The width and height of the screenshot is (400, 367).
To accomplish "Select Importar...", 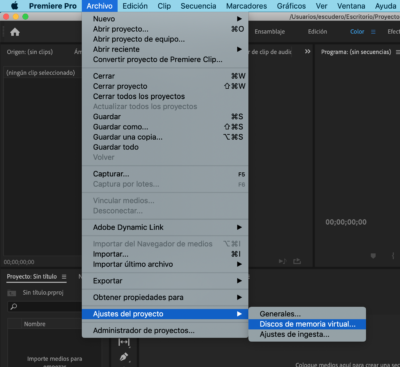I will coord(165,254).
